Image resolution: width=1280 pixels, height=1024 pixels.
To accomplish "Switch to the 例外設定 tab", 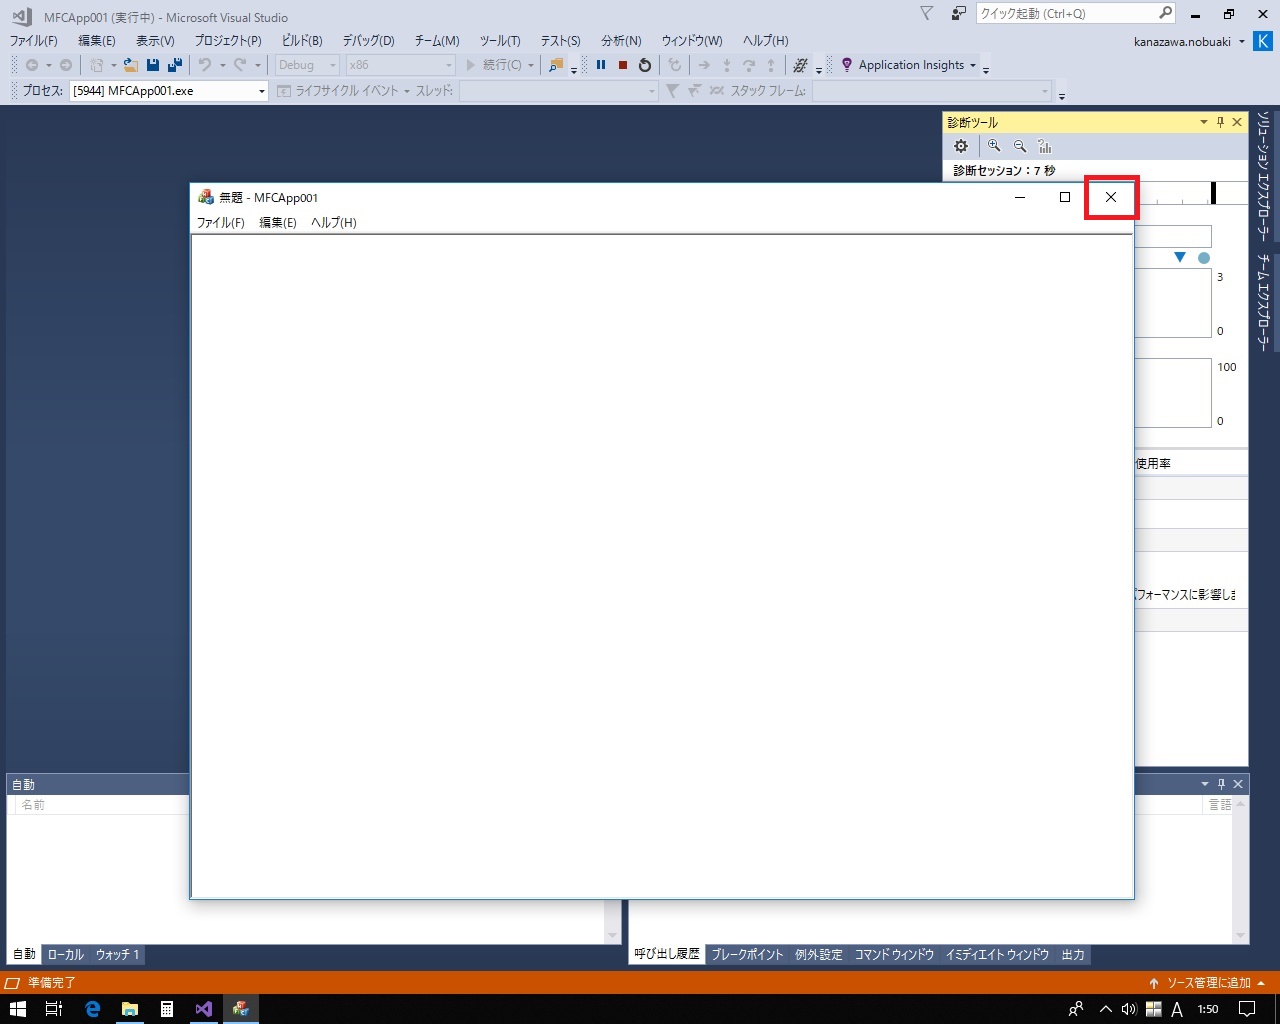I will click(x=819, y=955).
